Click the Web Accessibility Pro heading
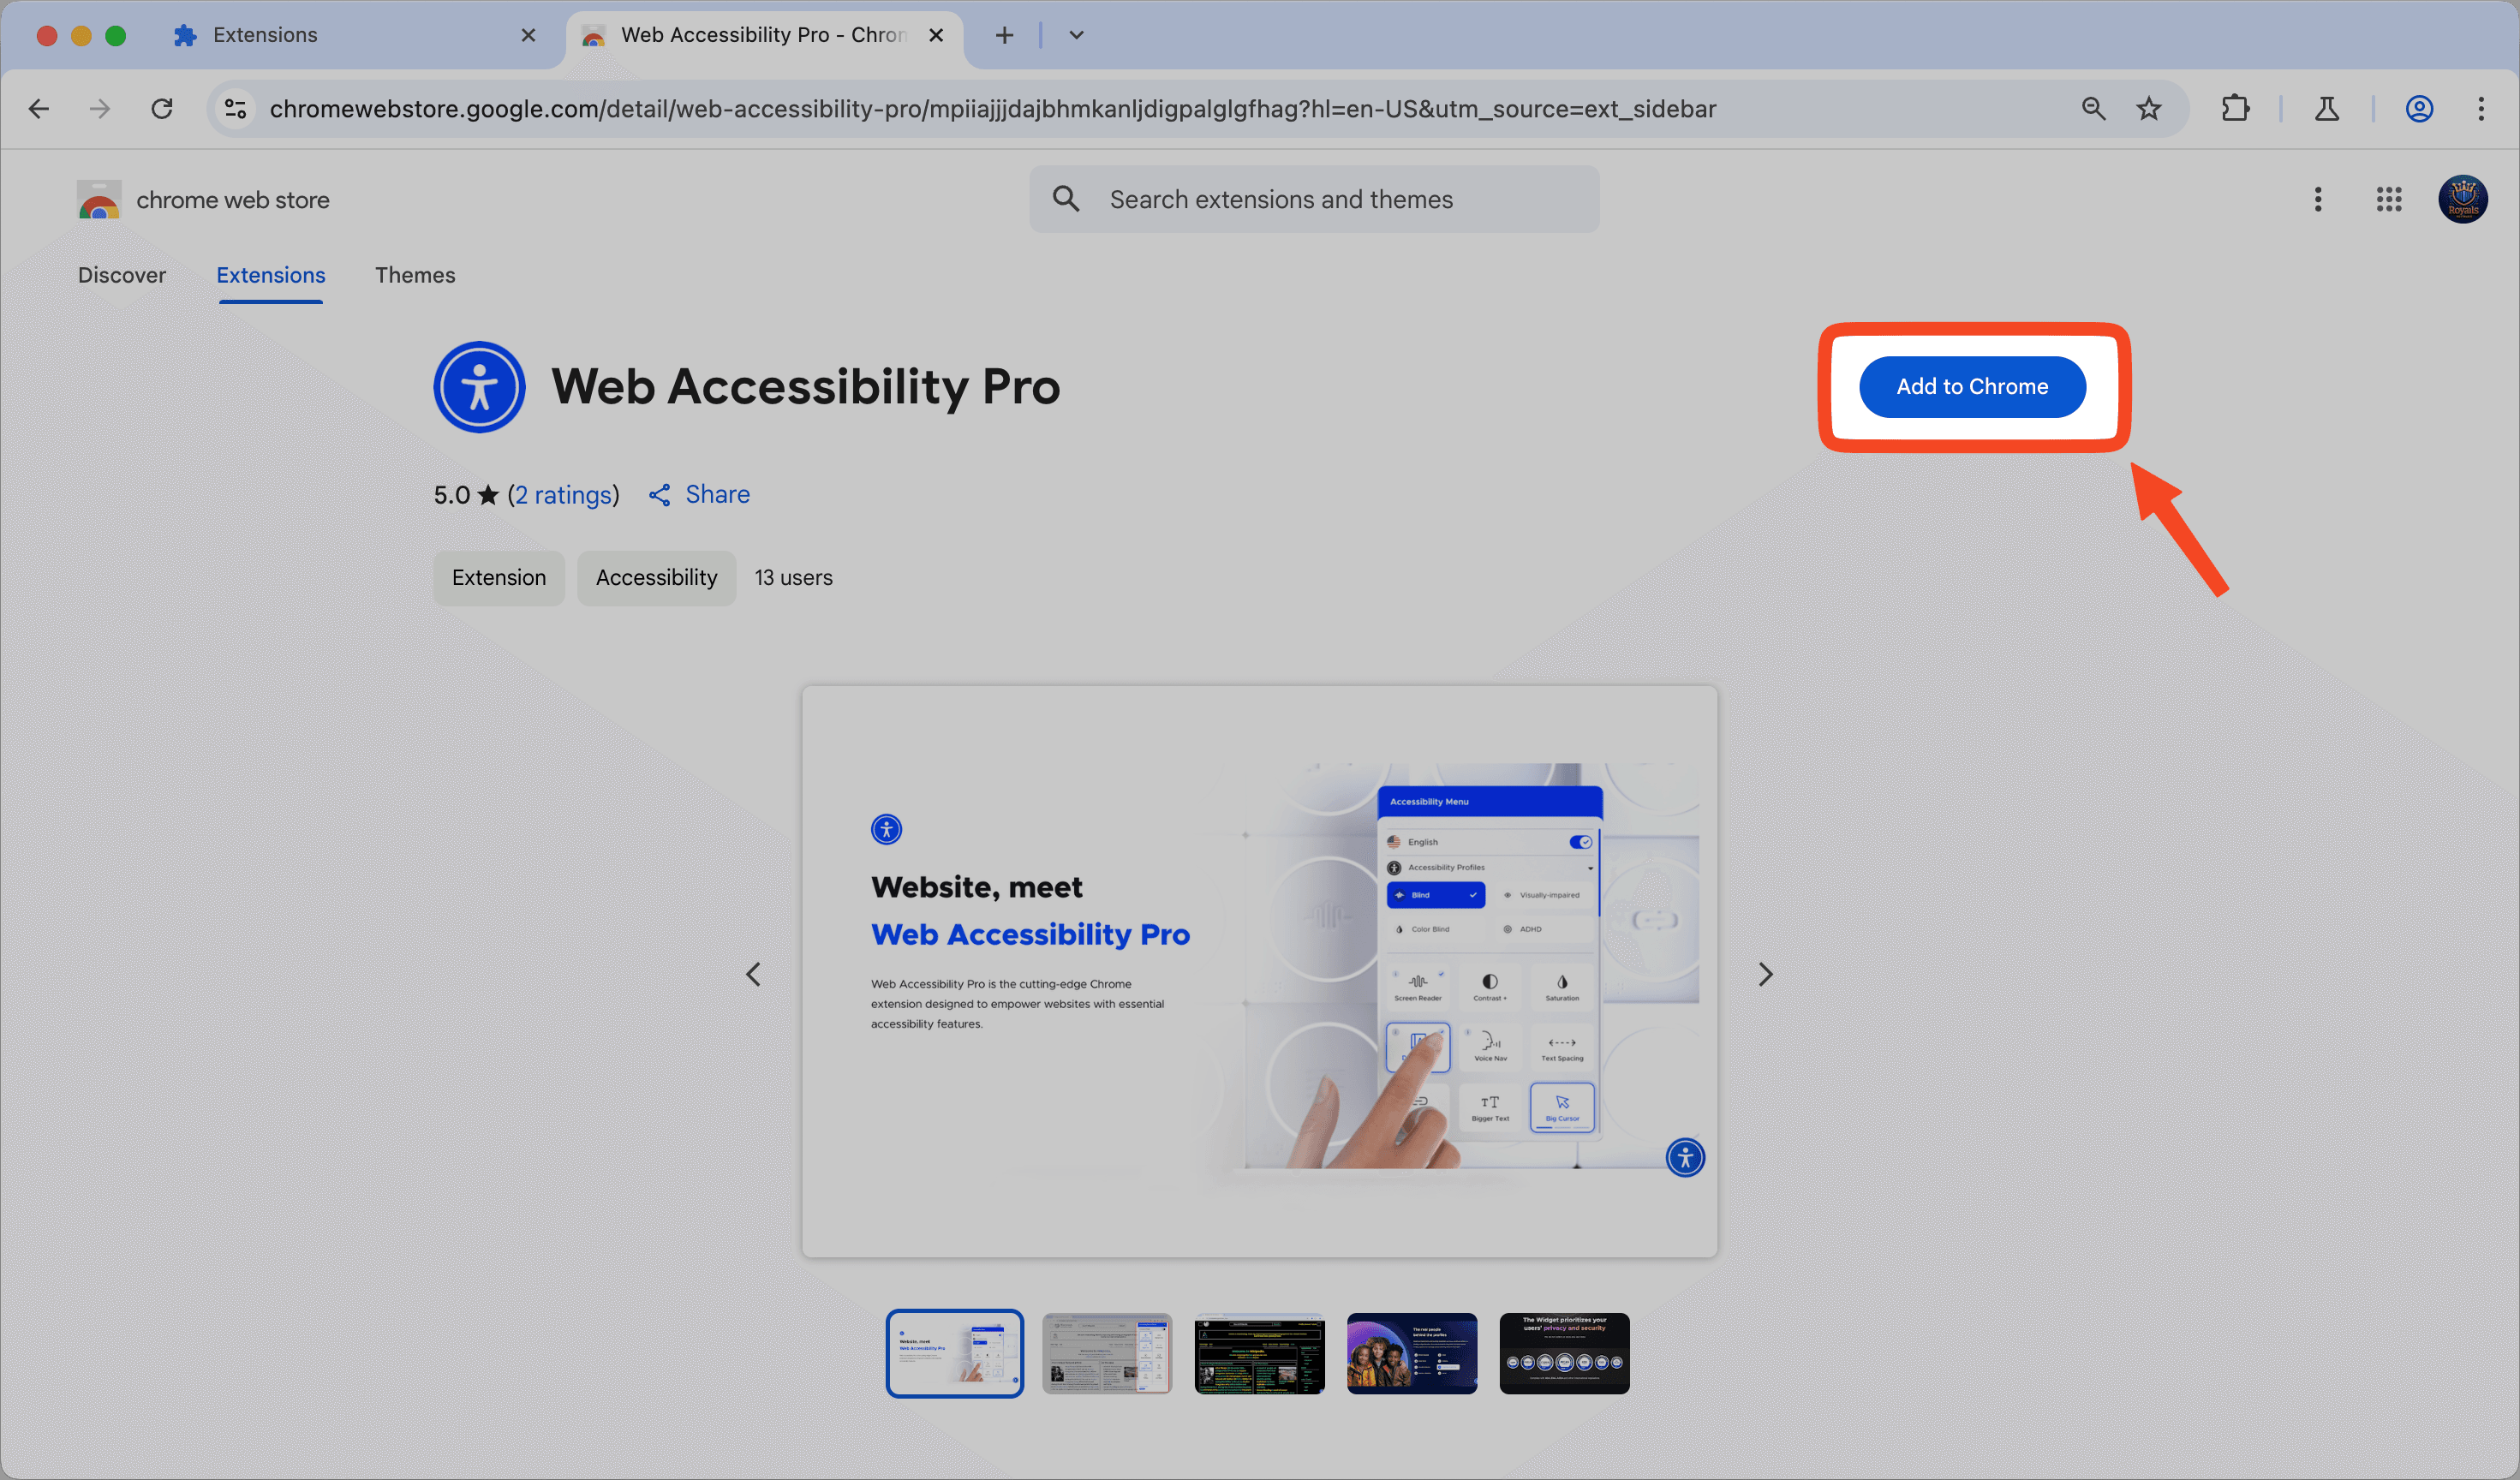Viewport: 2520px width, 1480px height. point(806,387)
